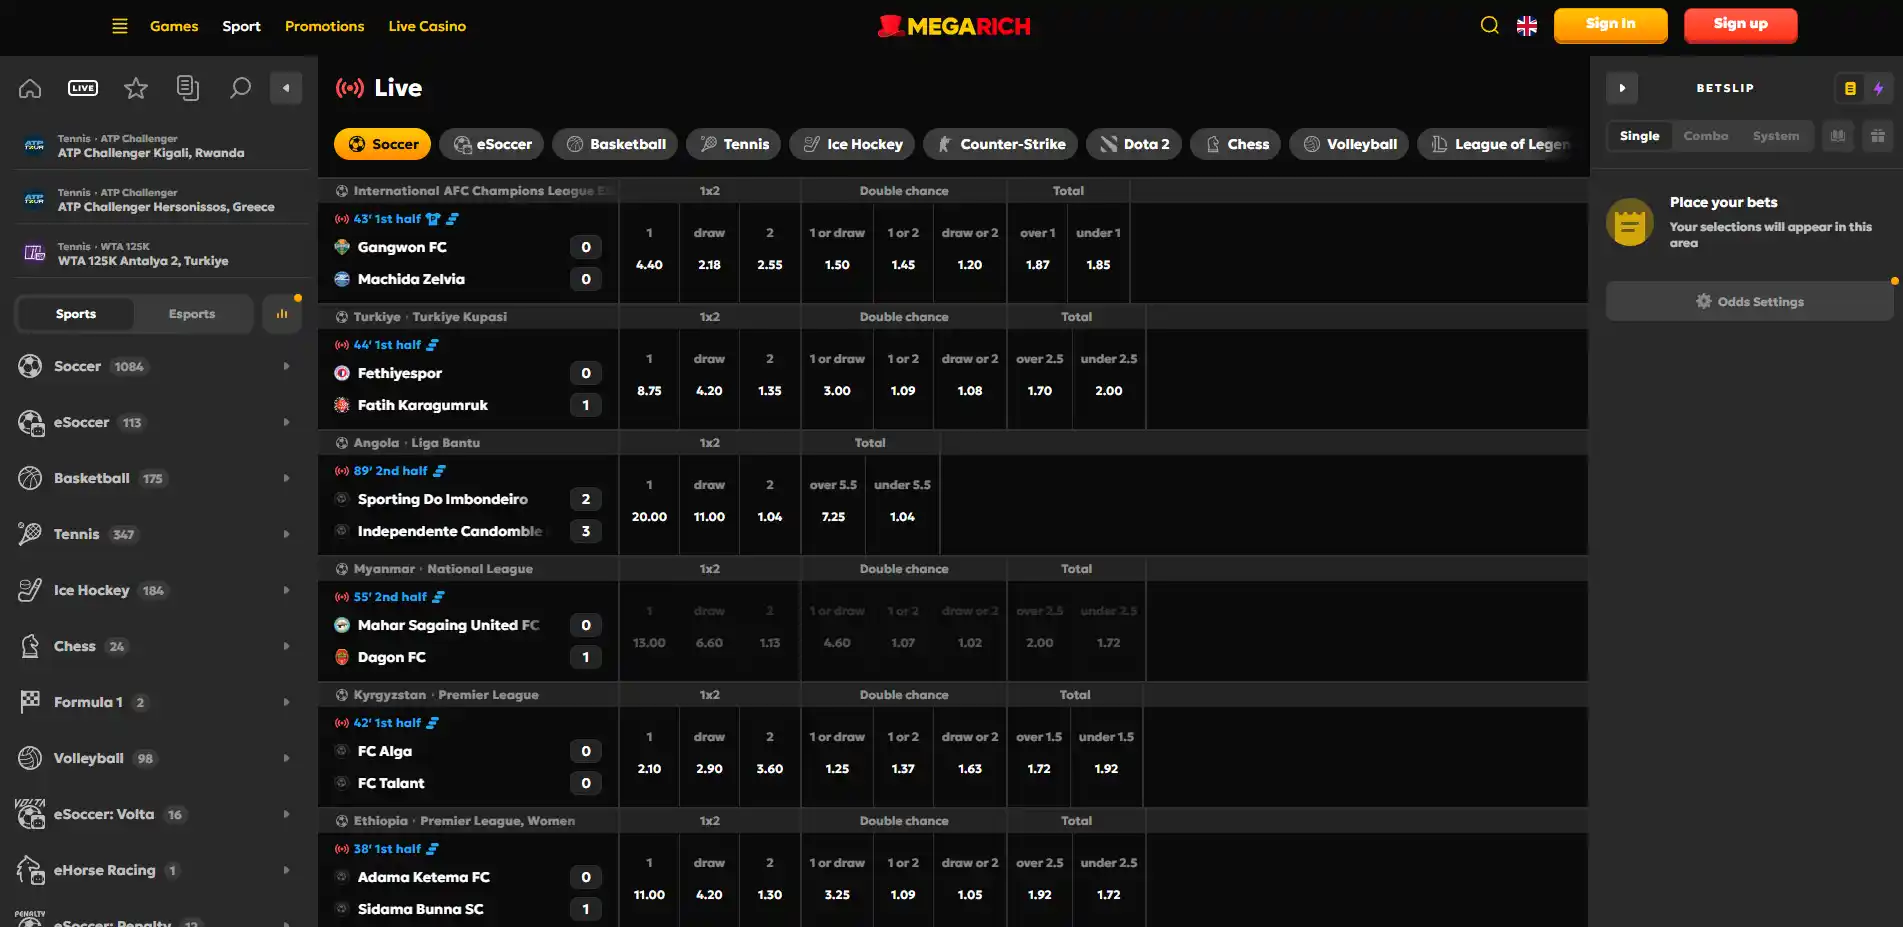Viewport: 1903px width, 927px height.
Task: Expand the Ice Hockey category arrow in sidebar
Action: pos(286,590)
